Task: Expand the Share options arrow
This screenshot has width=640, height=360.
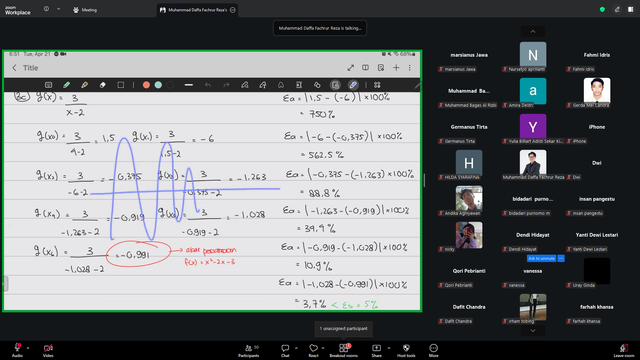Action: coord(389,348)
